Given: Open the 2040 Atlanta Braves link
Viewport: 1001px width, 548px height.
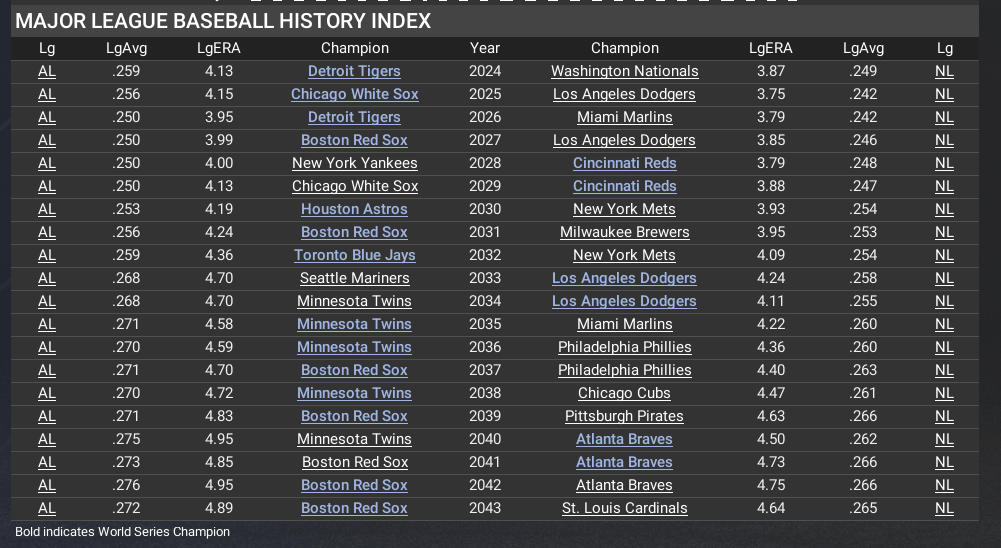Looking at the screenshot, I should tap(624, 439).
